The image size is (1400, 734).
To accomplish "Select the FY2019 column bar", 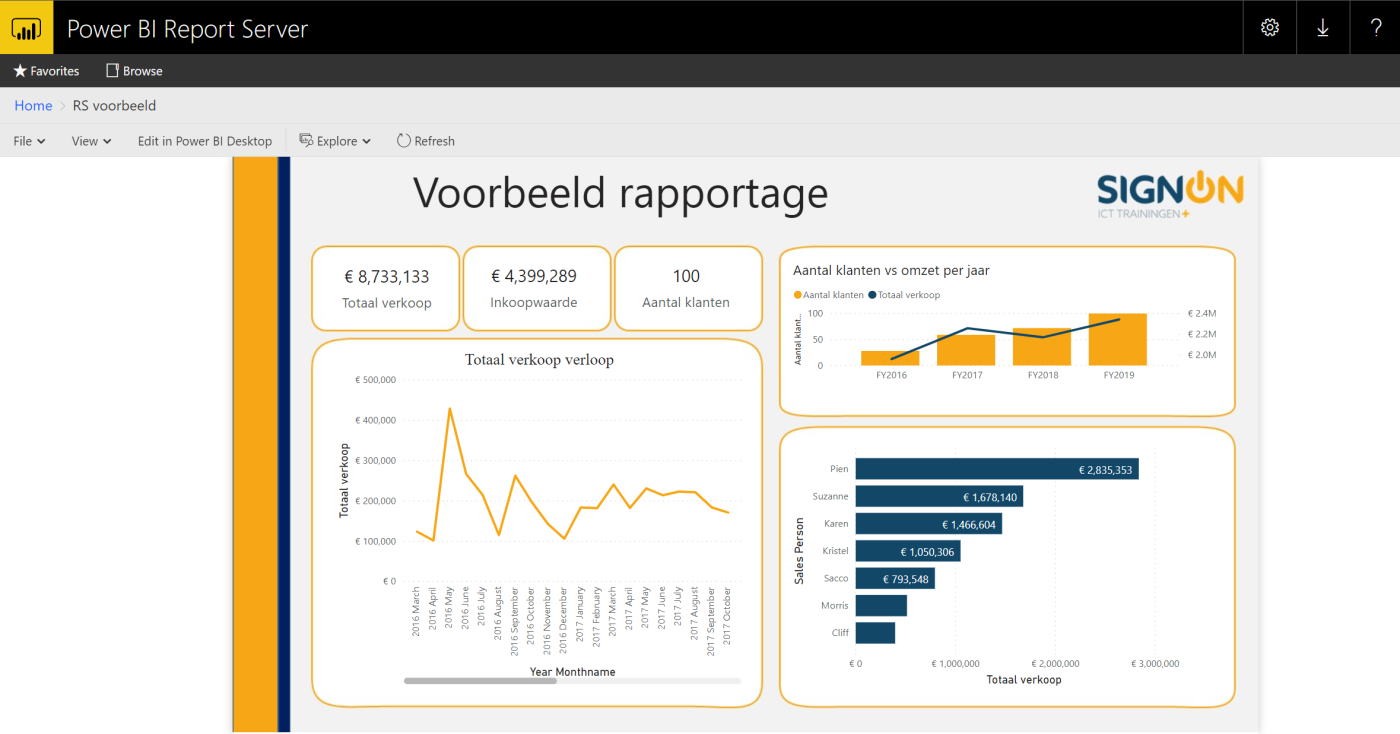I will (1117, 339).
